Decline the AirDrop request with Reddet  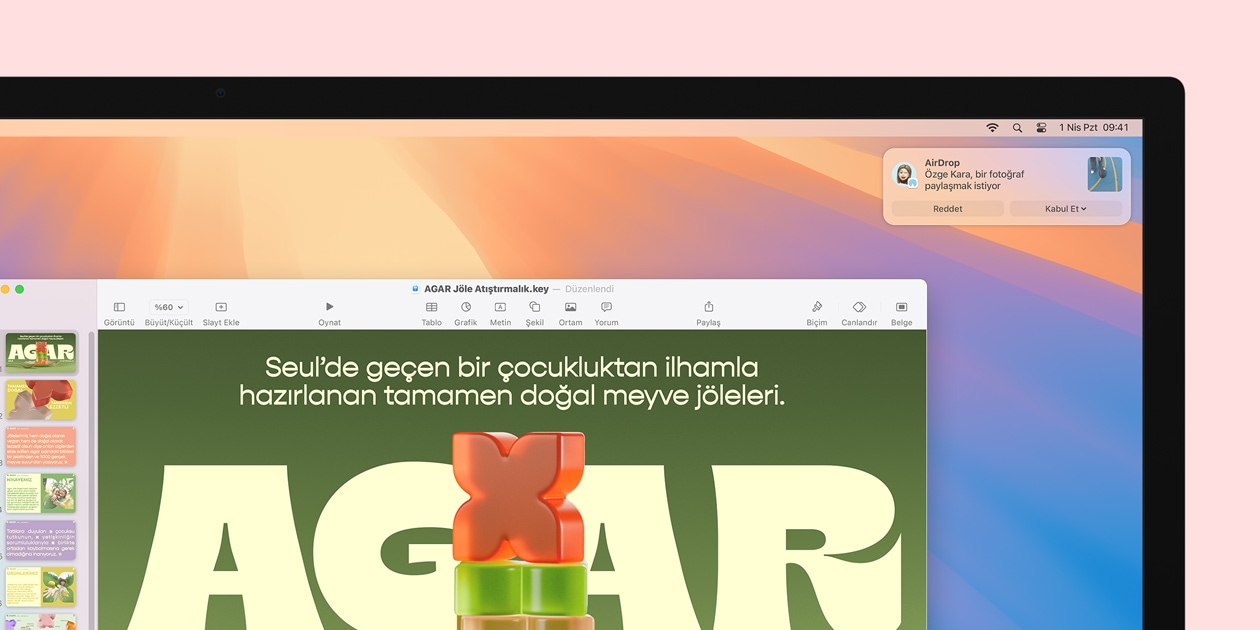tap(946, 208)
